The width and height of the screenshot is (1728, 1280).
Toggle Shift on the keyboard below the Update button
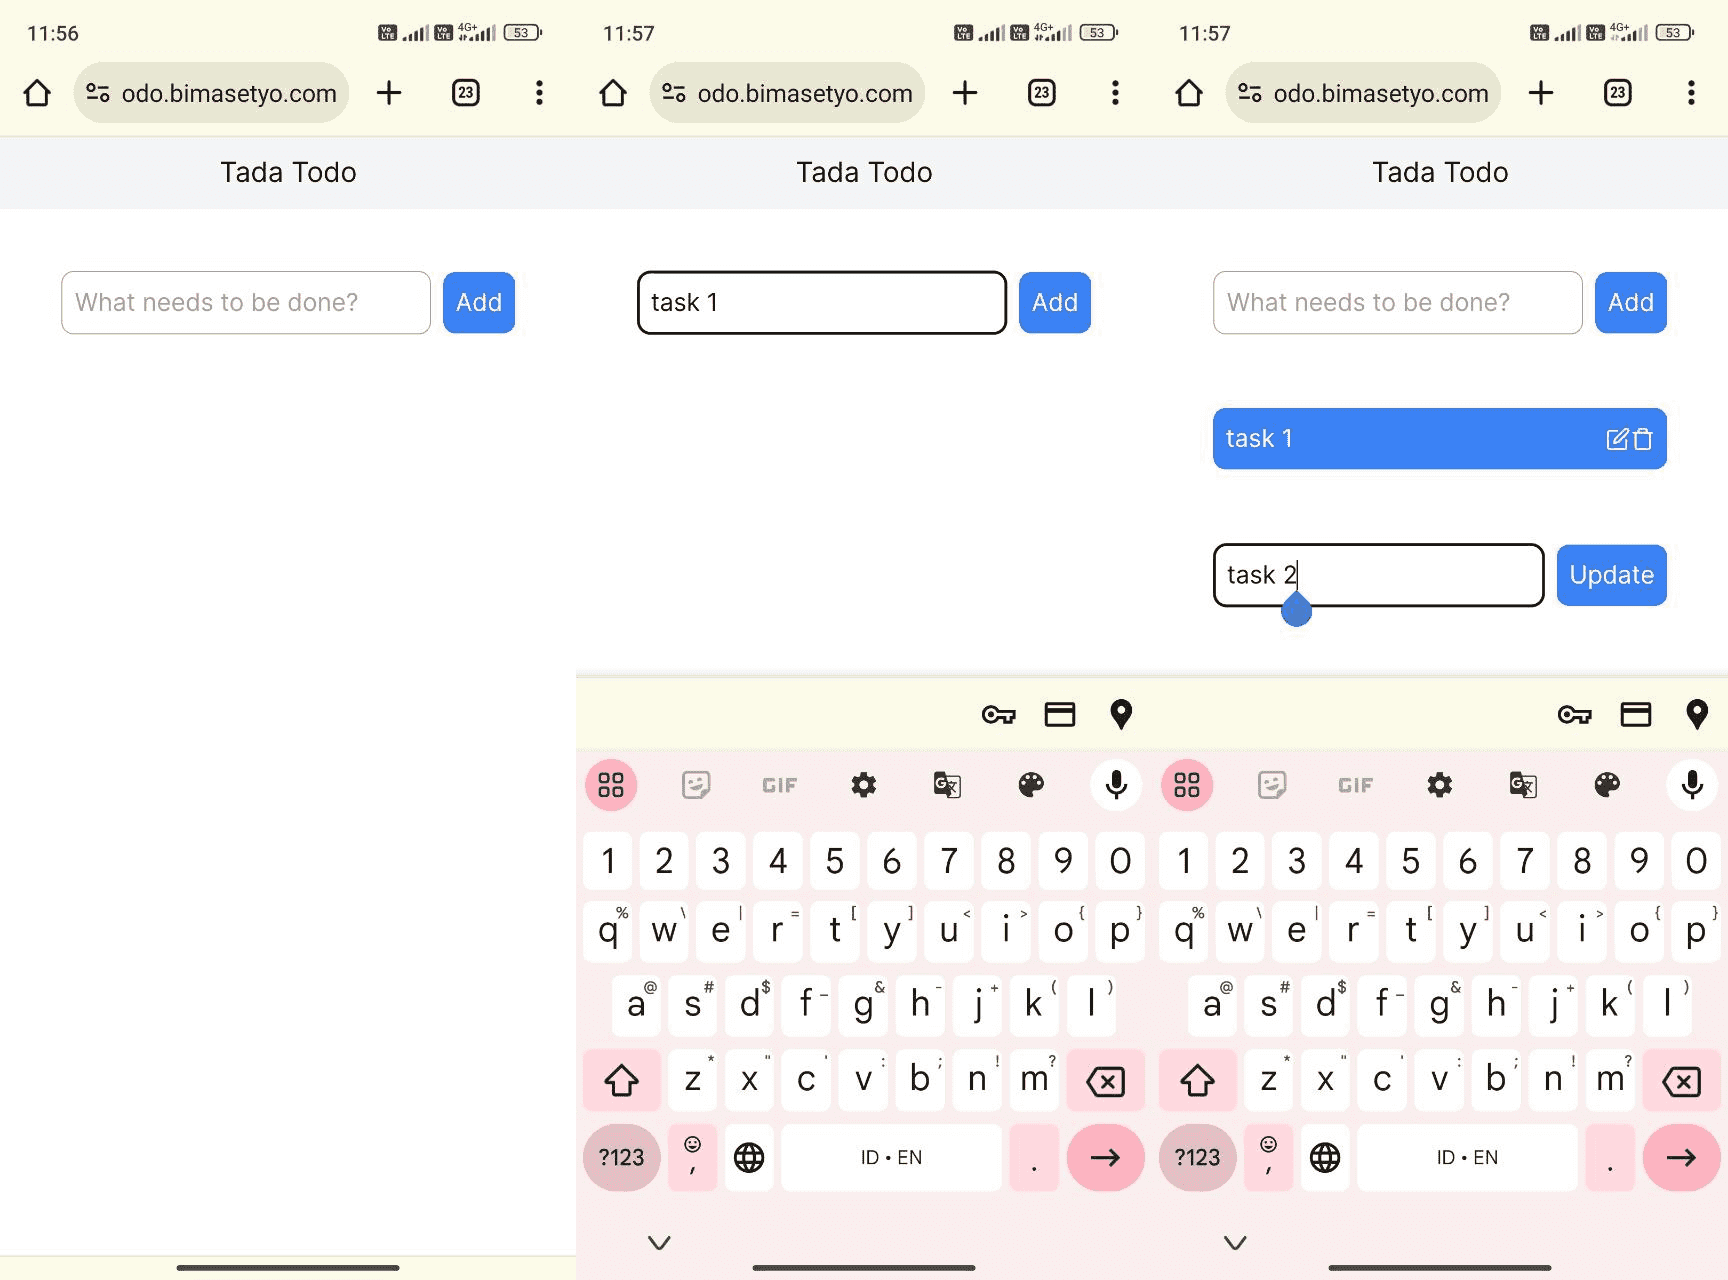tap(1197, 1080)
